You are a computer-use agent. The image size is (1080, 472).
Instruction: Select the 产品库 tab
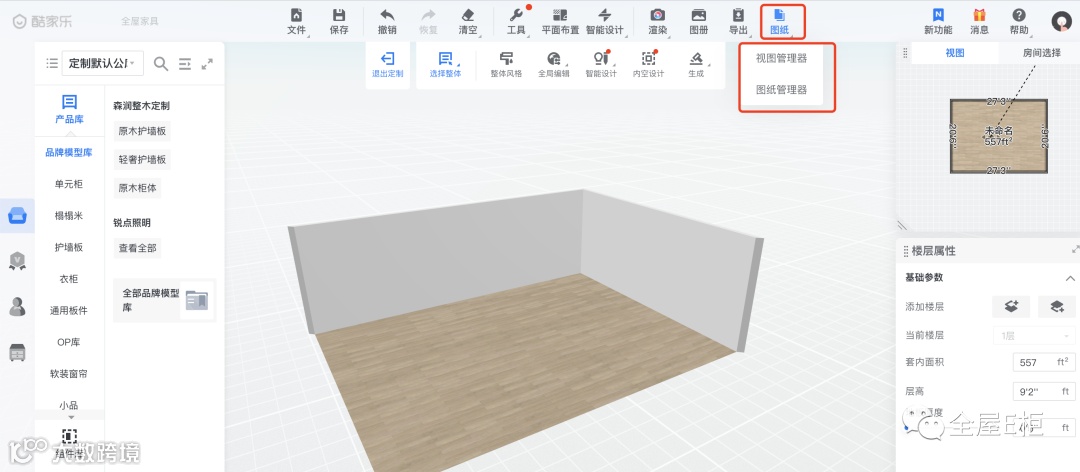click(70, 110)
